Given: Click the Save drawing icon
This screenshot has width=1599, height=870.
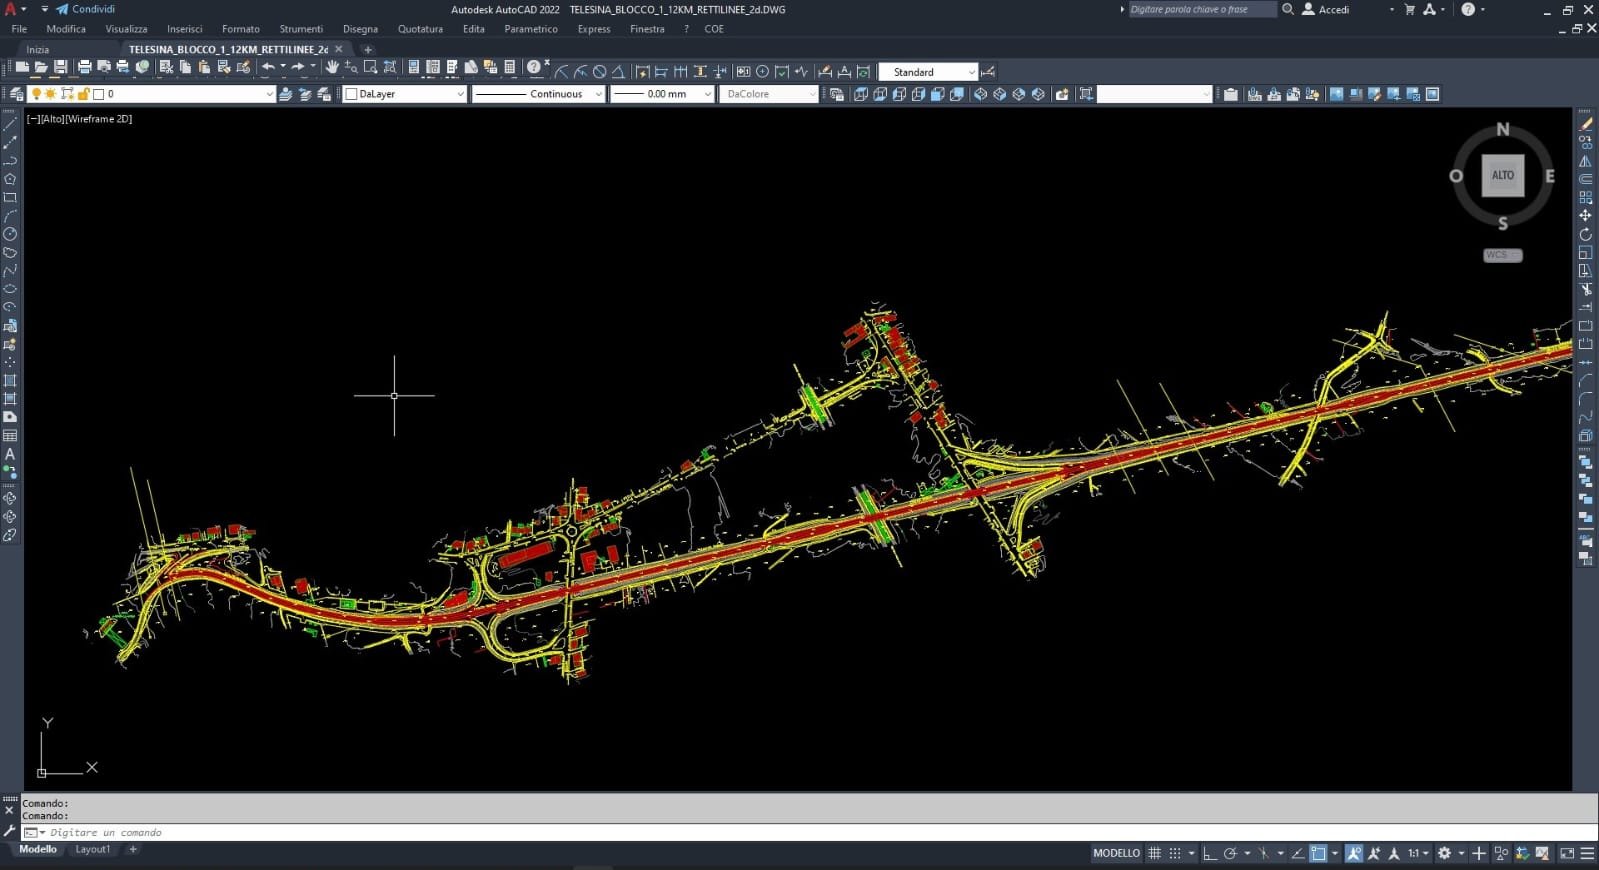Looking at the screenshot, I should tap(60, 67).
